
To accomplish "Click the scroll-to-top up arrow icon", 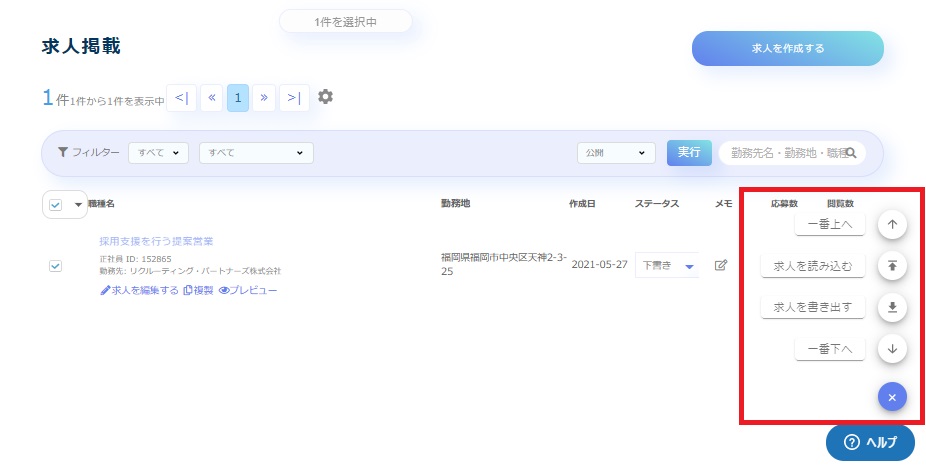I will [x=891, y=225].
